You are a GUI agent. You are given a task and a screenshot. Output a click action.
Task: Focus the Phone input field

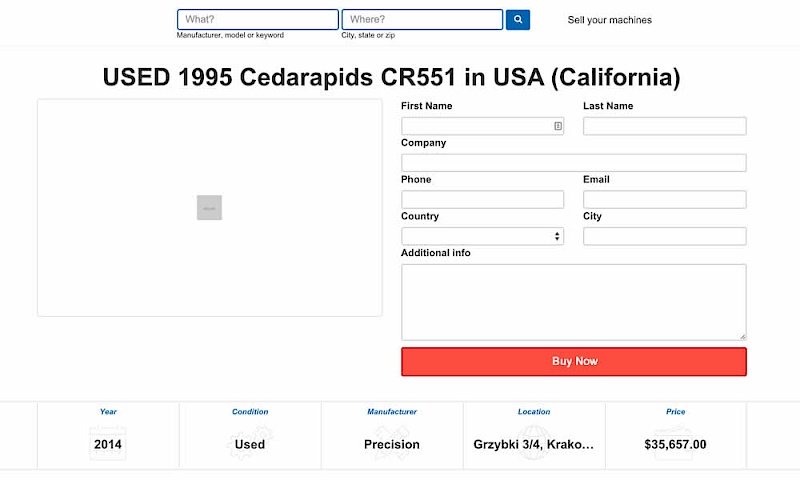click(482, 200)
